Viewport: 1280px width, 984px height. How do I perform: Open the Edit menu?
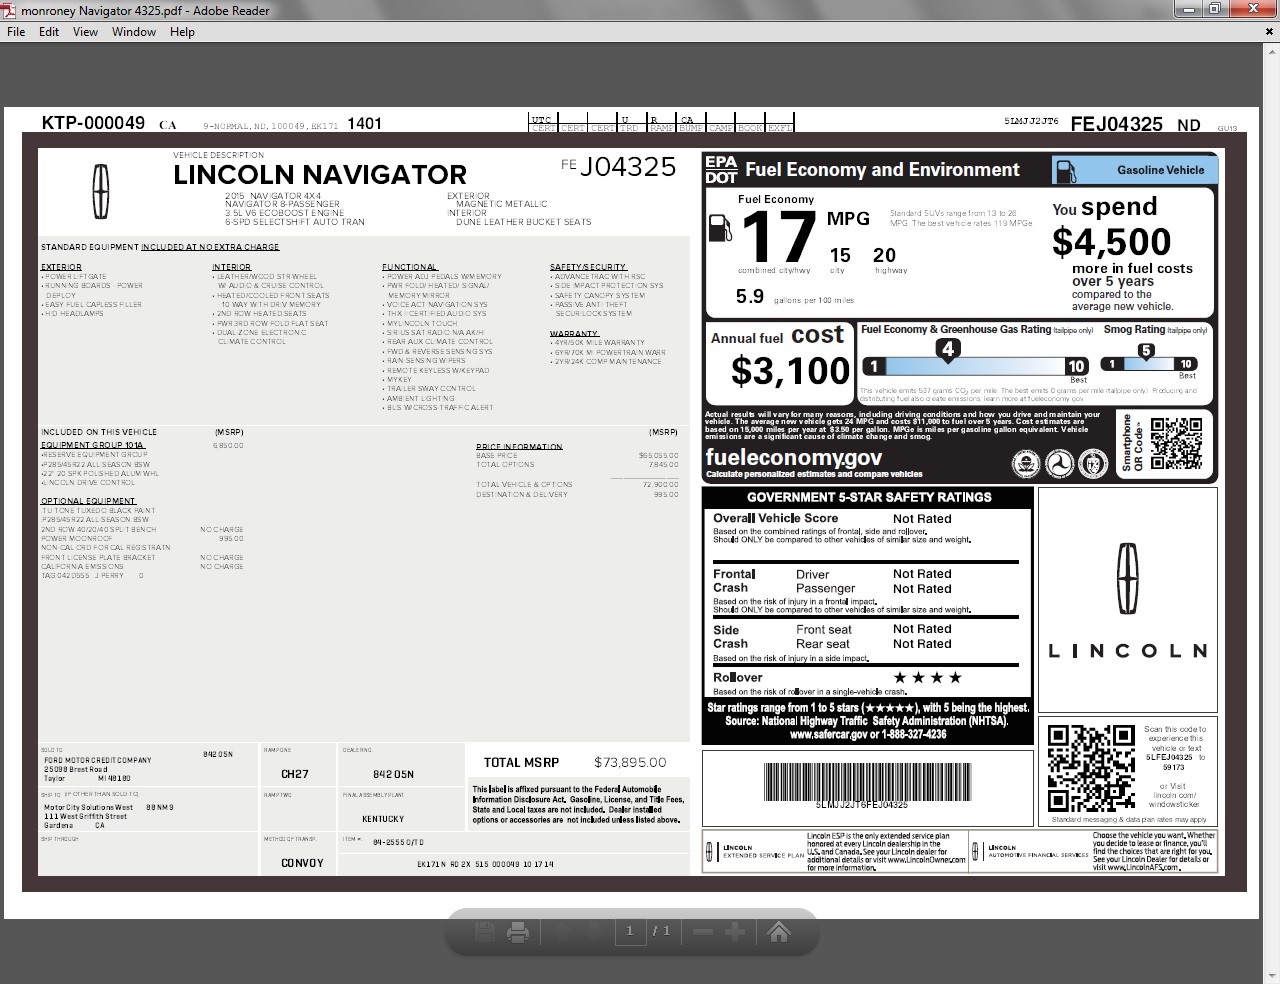49,32
